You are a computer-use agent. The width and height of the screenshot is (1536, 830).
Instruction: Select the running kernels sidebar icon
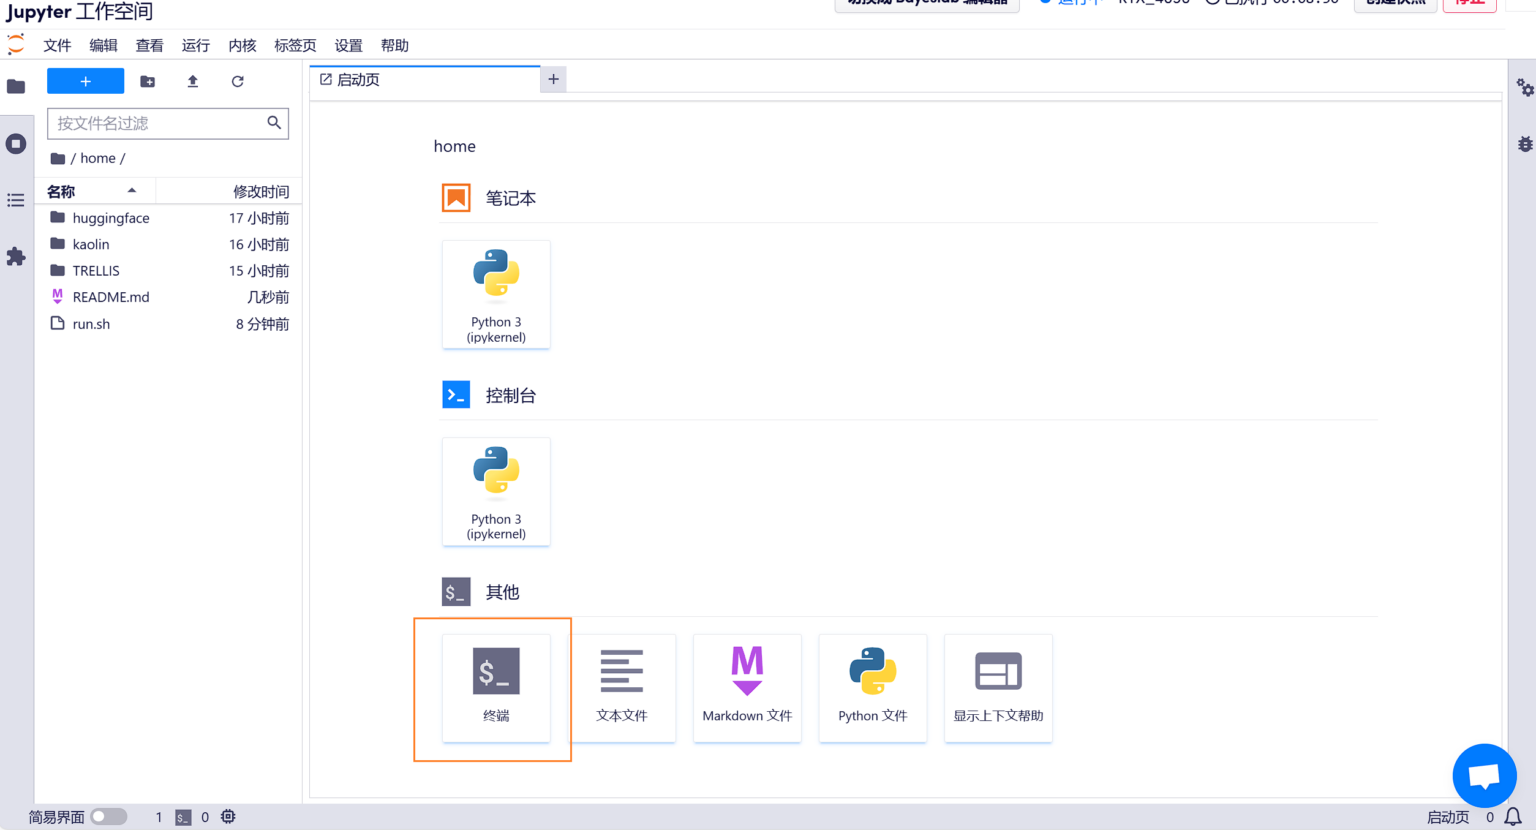pyautogui.click(x=16, y=143)
